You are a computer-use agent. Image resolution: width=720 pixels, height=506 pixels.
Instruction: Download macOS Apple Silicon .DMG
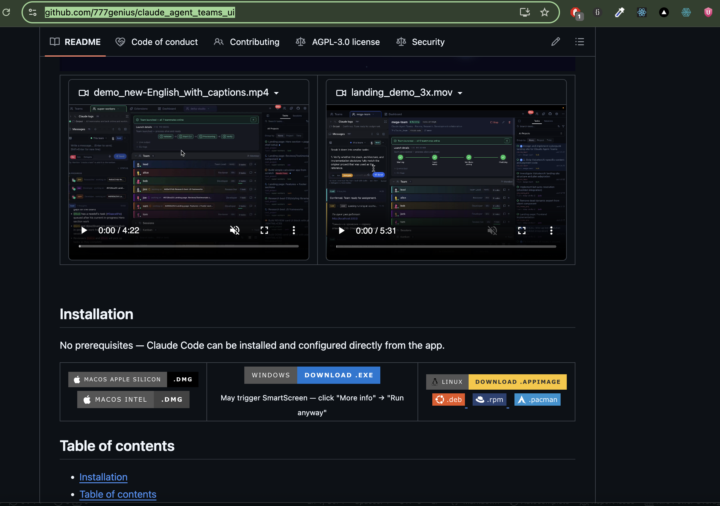coord(133,379)
